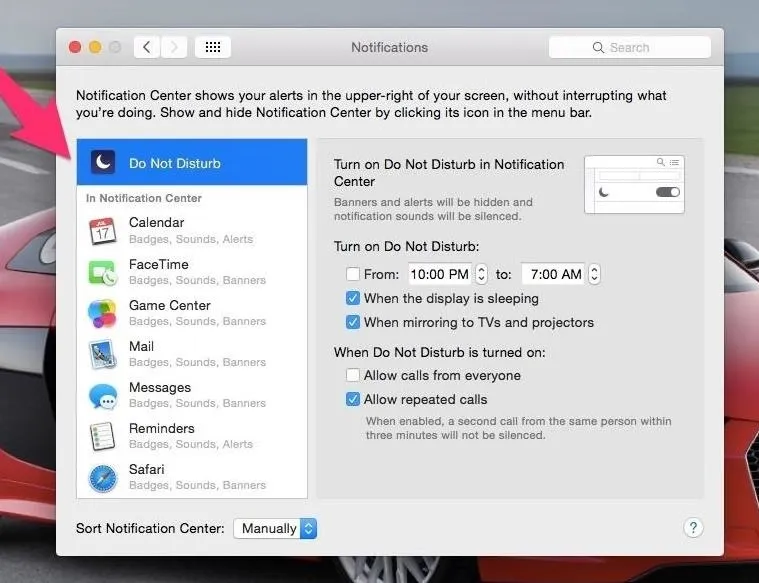Click the FaceTime app icon
This screenshot has width=759, height=583.
[103, 272]
